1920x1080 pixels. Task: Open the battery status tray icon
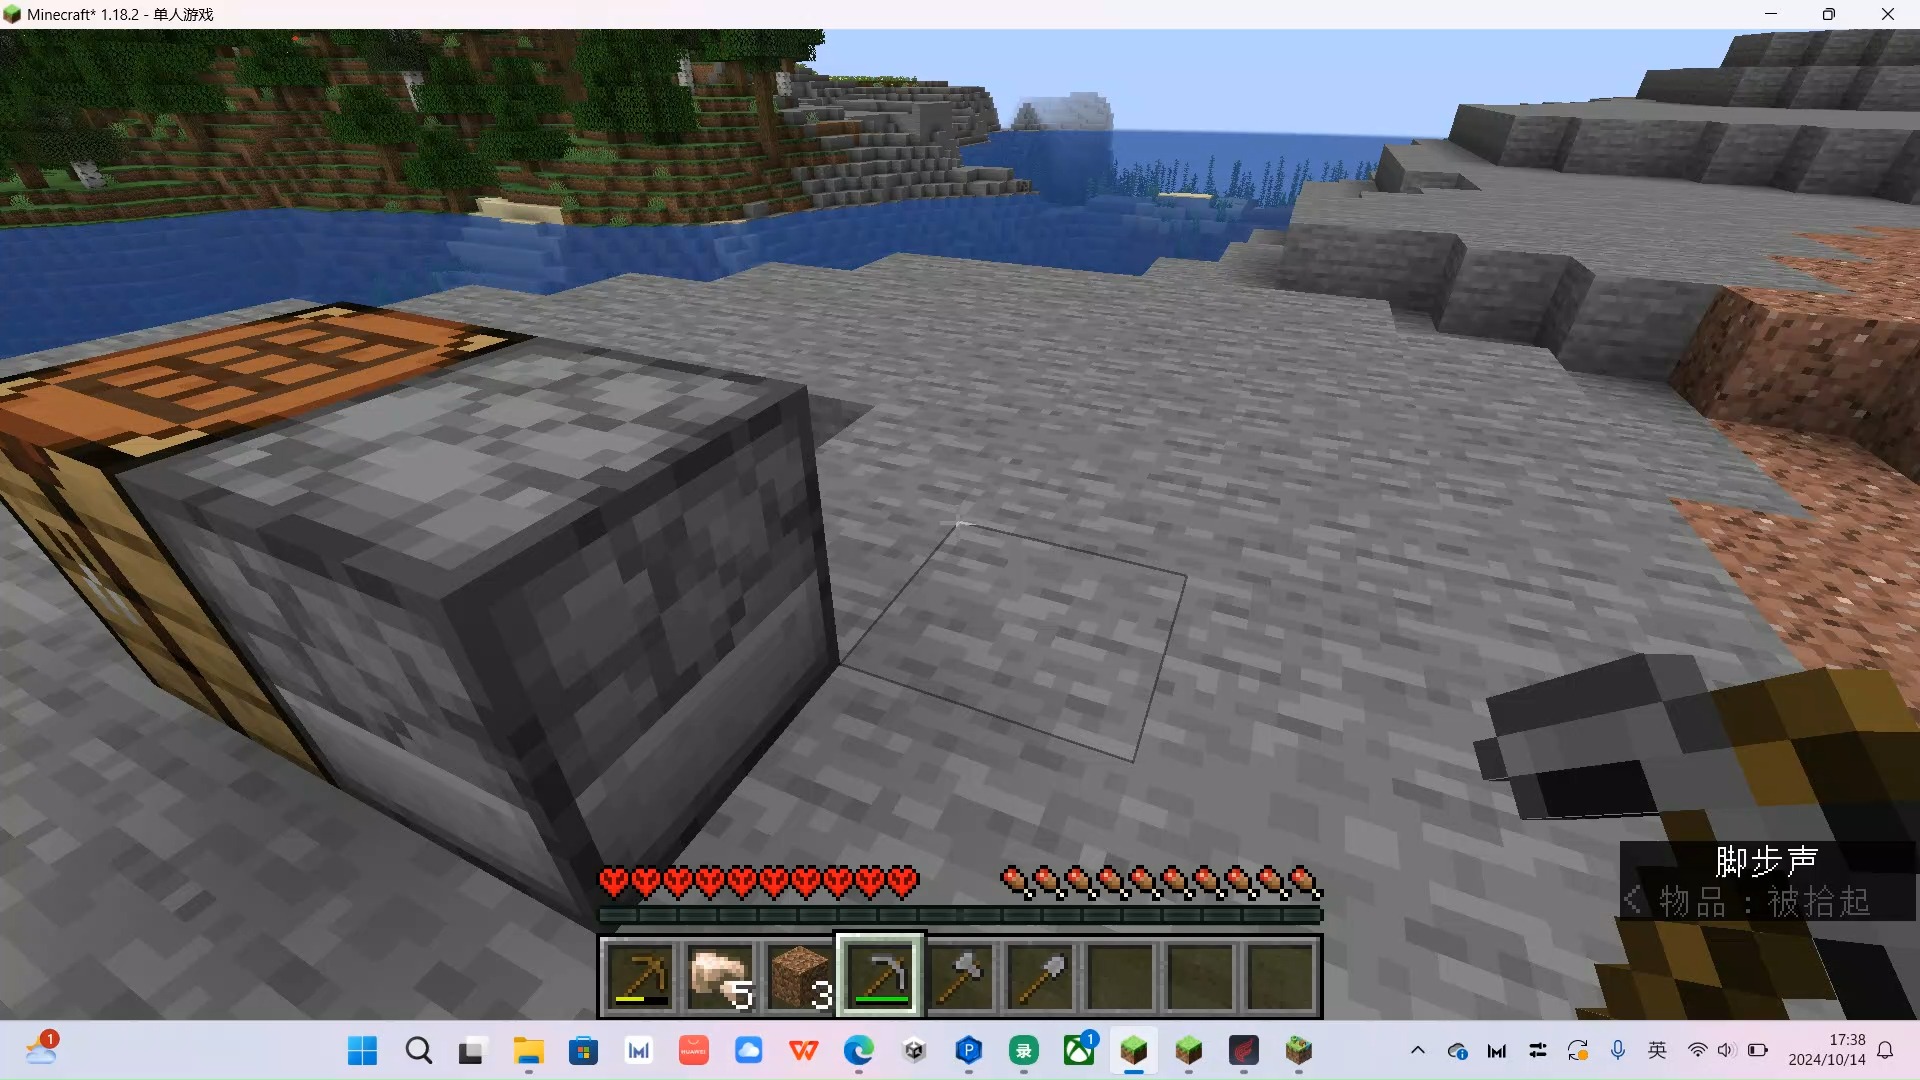[1757, 1051]
